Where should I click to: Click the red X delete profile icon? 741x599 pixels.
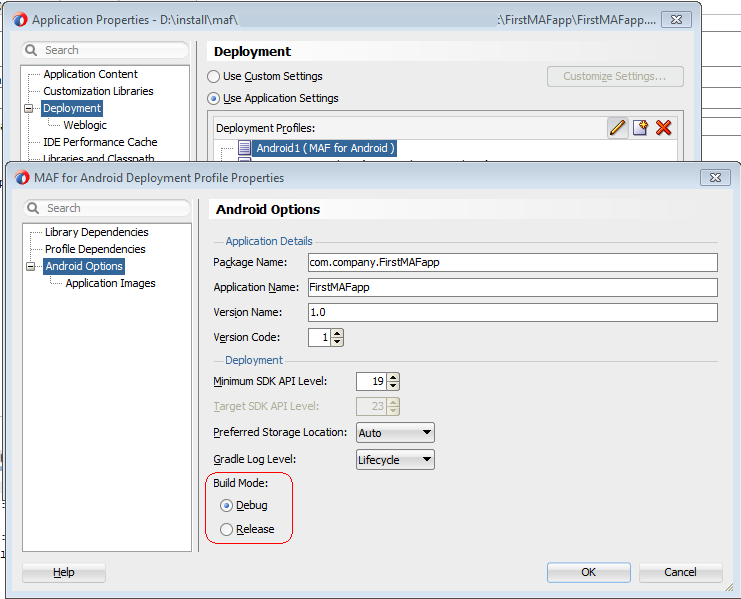coord(663,128)
